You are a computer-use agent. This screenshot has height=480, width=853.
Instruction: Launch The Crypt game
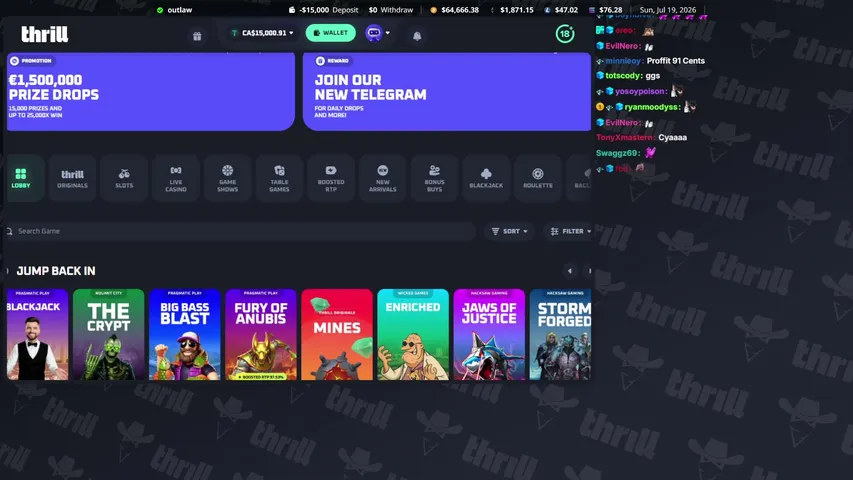[x=108, y=334]
